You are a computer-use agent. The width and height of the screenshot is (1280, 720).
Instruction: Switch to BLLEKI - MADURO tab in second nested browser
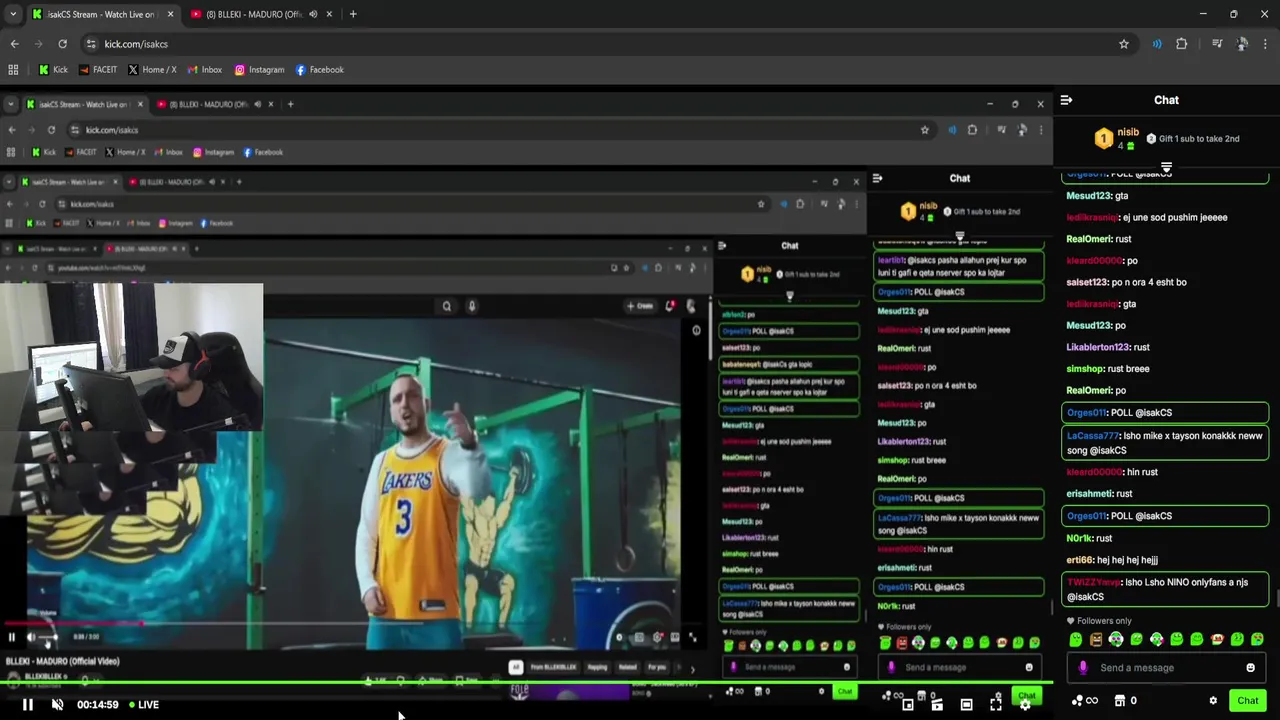coord(208,104)
